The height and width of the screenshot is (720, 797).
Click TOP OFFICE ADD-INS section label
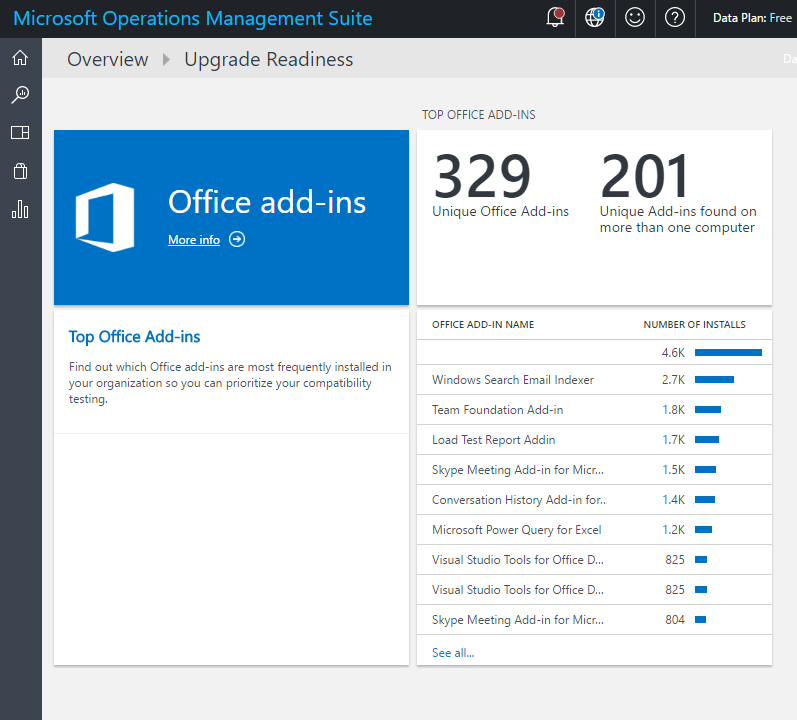tap(478, 115)
